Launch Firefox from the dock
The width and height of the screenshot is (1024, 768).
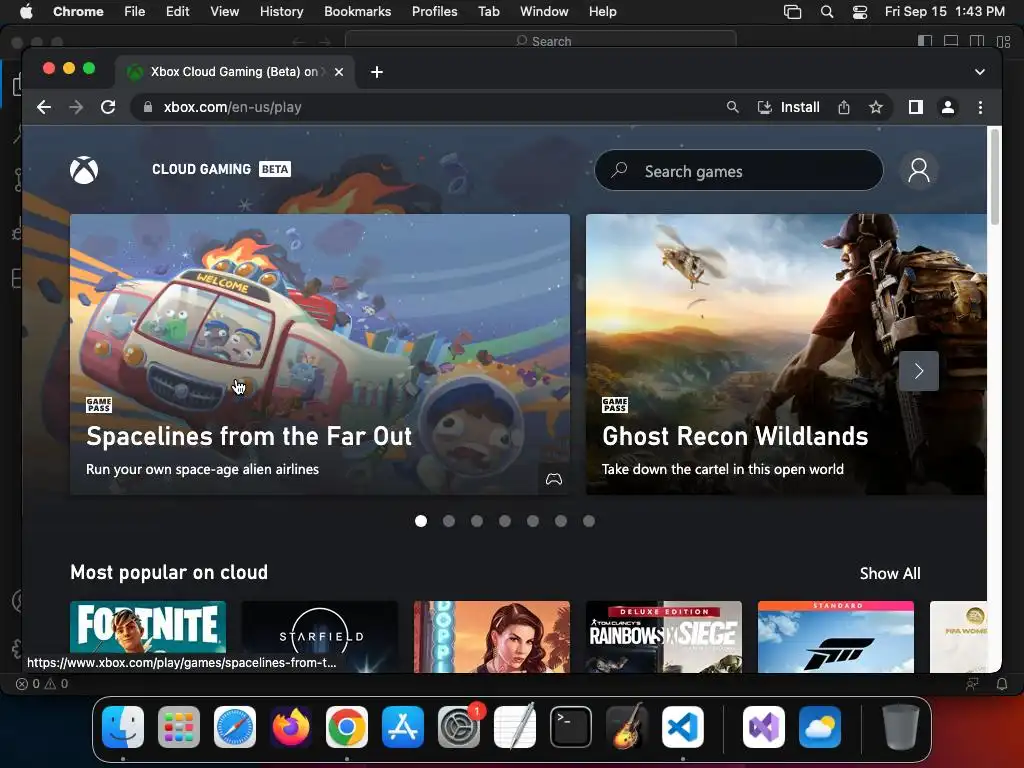291,727
